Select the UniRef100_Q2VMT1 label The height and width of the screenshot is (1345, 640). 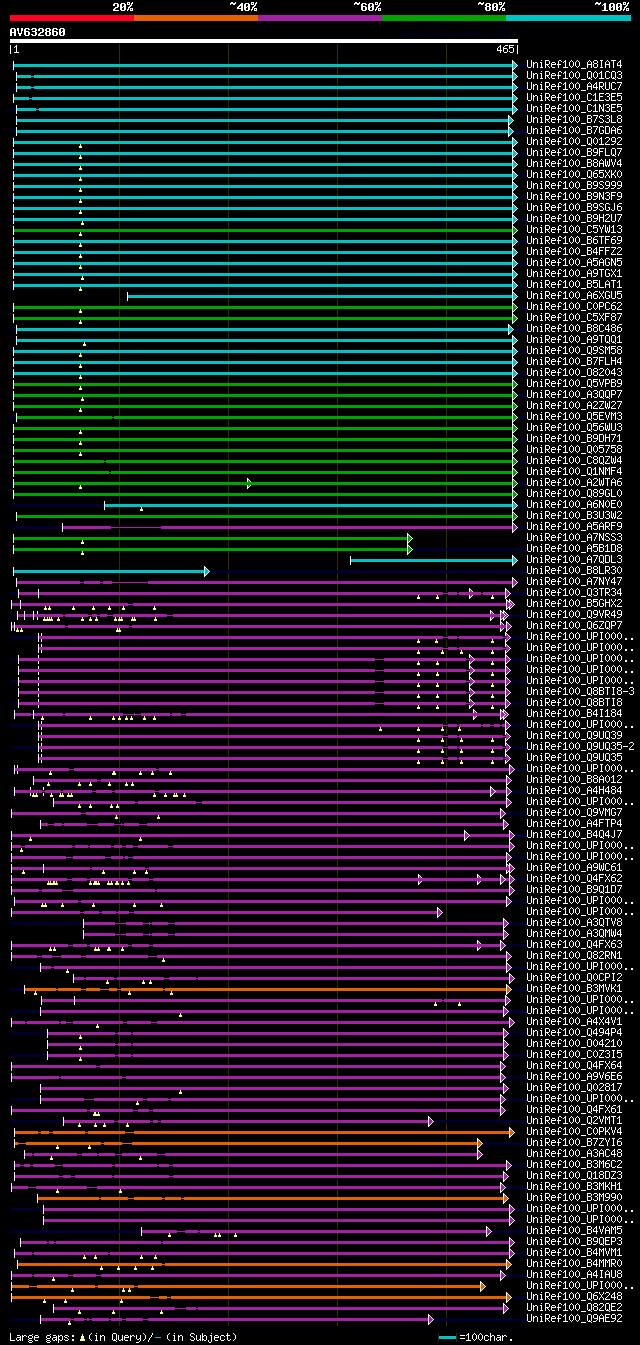pyautogui.click(x=574, y=1120)
